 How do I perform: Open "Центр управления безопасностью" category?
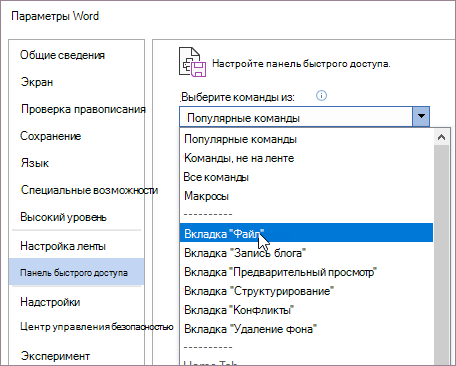tap(97, 326)
